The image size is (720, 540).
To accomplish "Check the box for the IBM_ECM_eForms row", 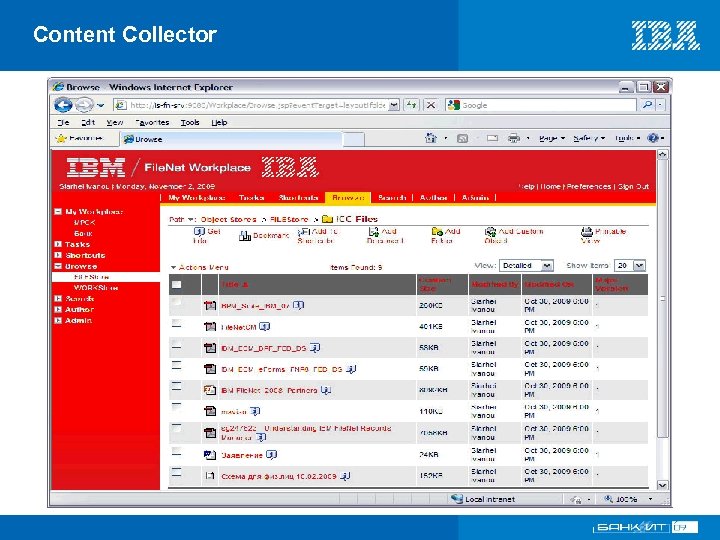I will pyautogui.click(x=176, y=366).
